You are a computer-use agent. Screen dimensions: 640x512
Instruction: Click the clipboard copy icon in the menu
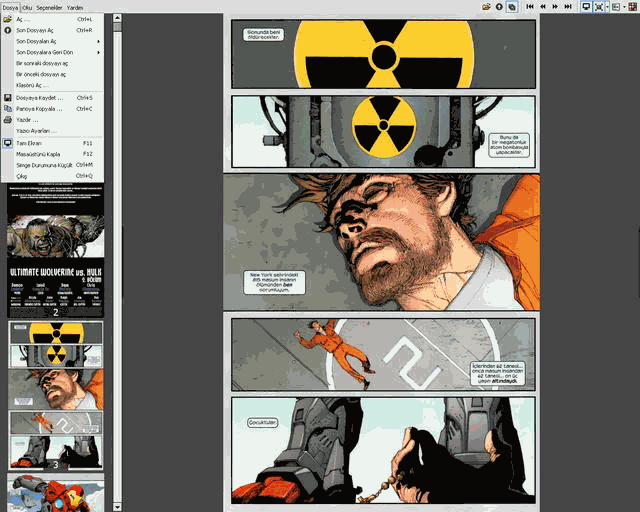[7, 109]
